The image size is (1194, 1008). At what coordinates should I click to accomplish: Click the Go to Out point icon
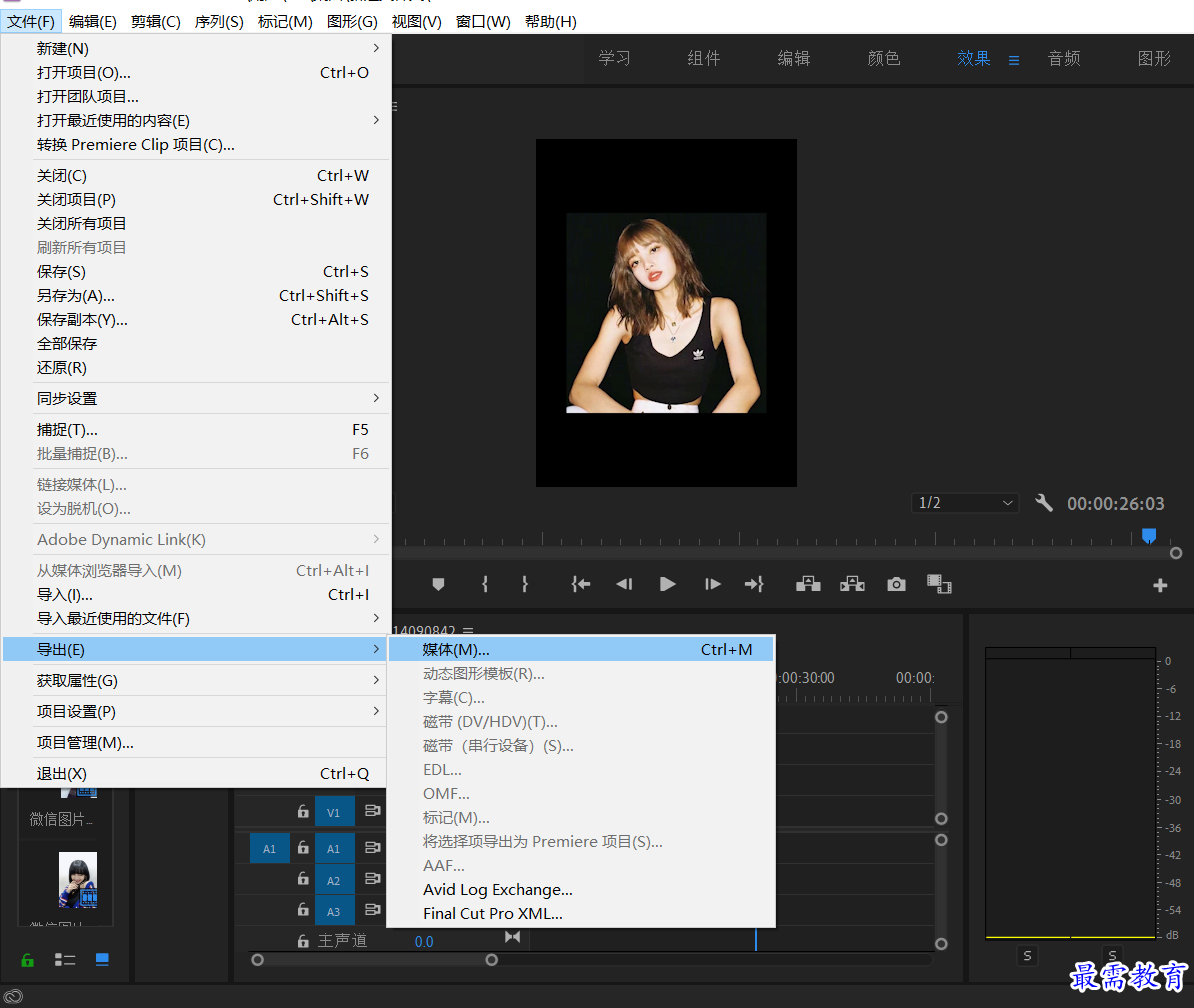(754, 584)
